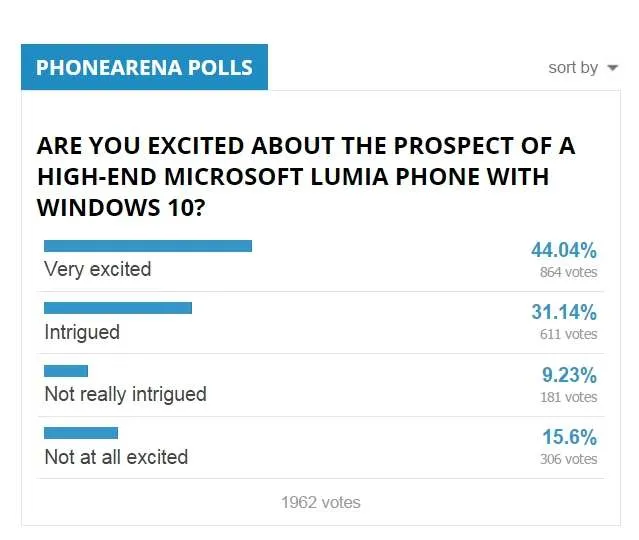Click the 1962 votes total

point(321,502)
